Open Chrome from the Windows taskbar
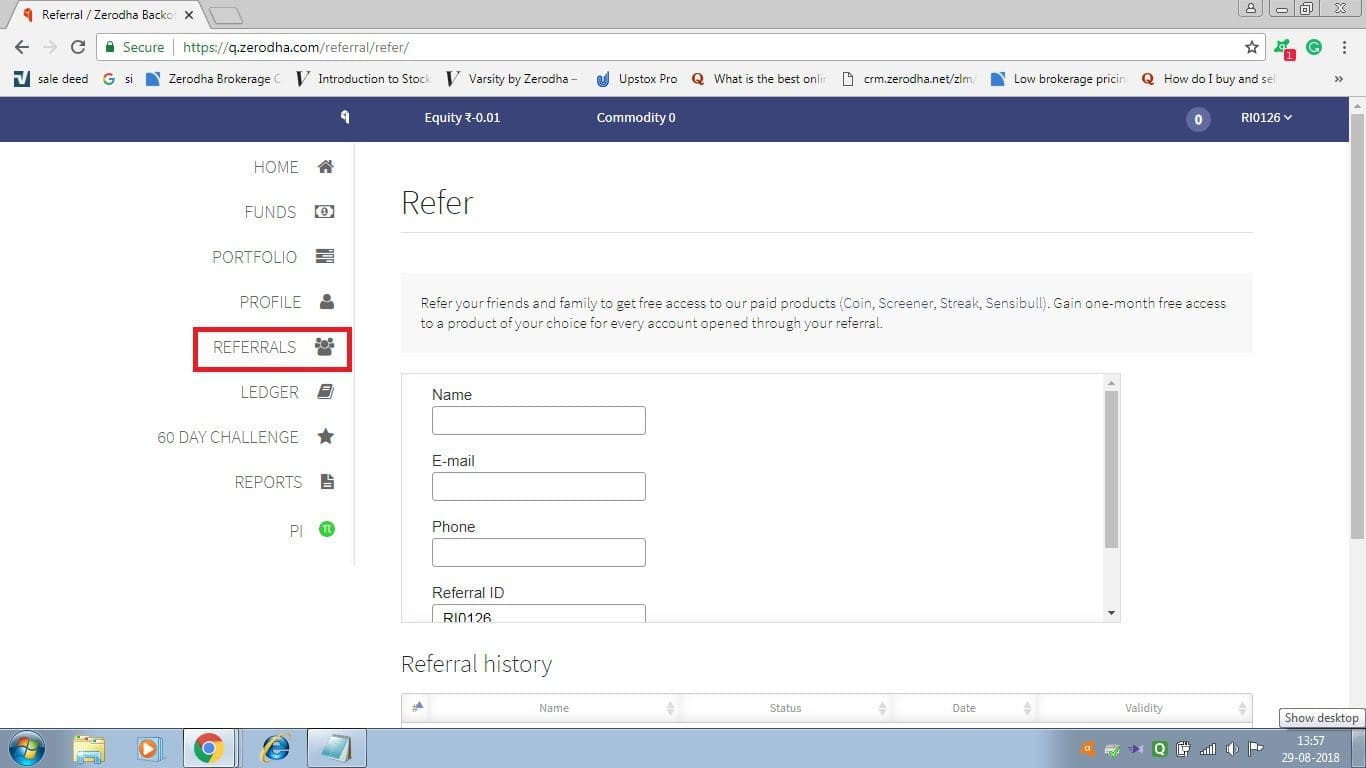The height and width of the screenshot is (768, 1366). (208, 748)
